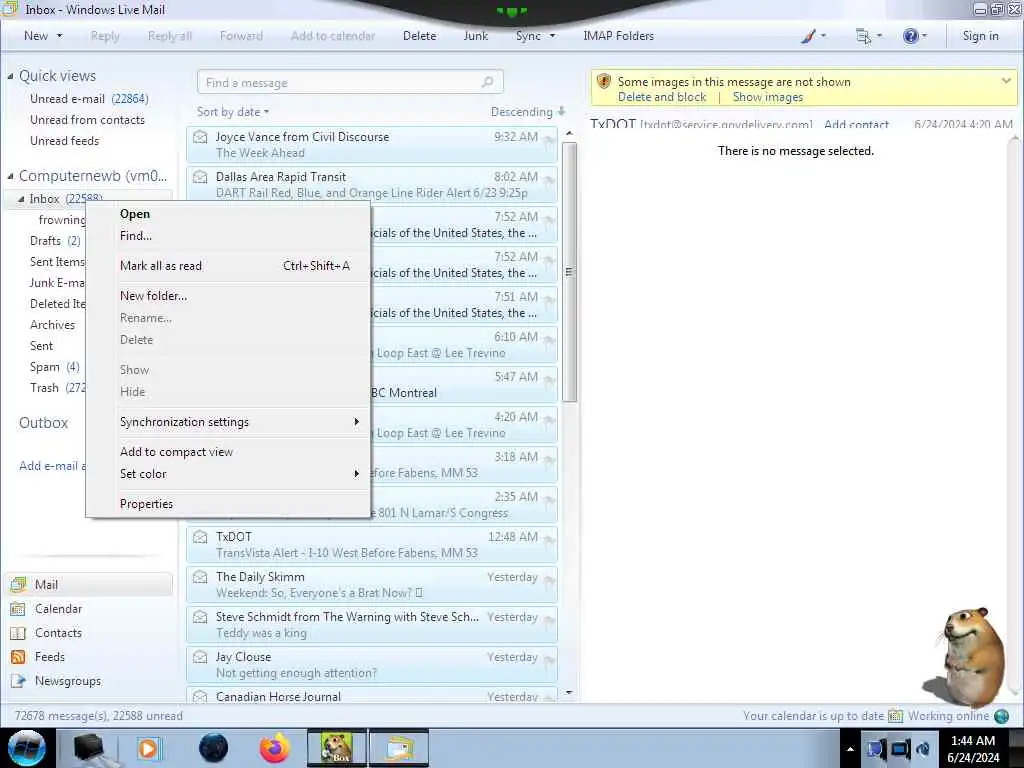
Task: Click the taskbar clock showing 1:44 AM
Action: (x=973, y=748)
